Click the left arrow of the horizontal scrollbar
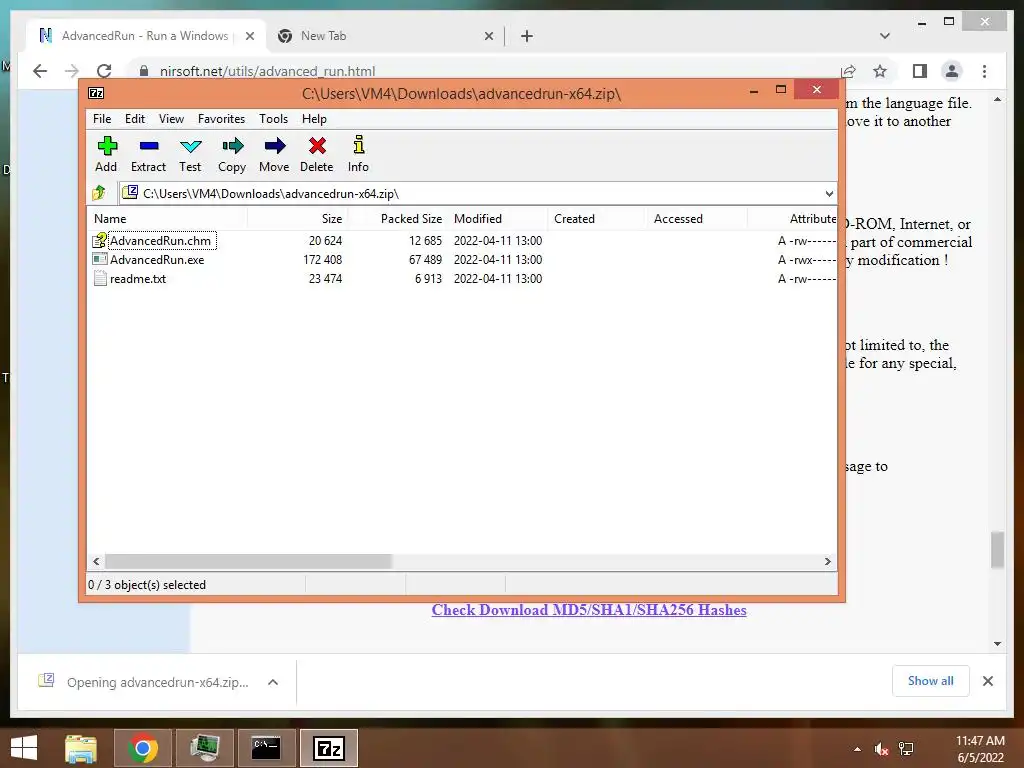Screen dimensions: 1024x768 click(97, 561)
